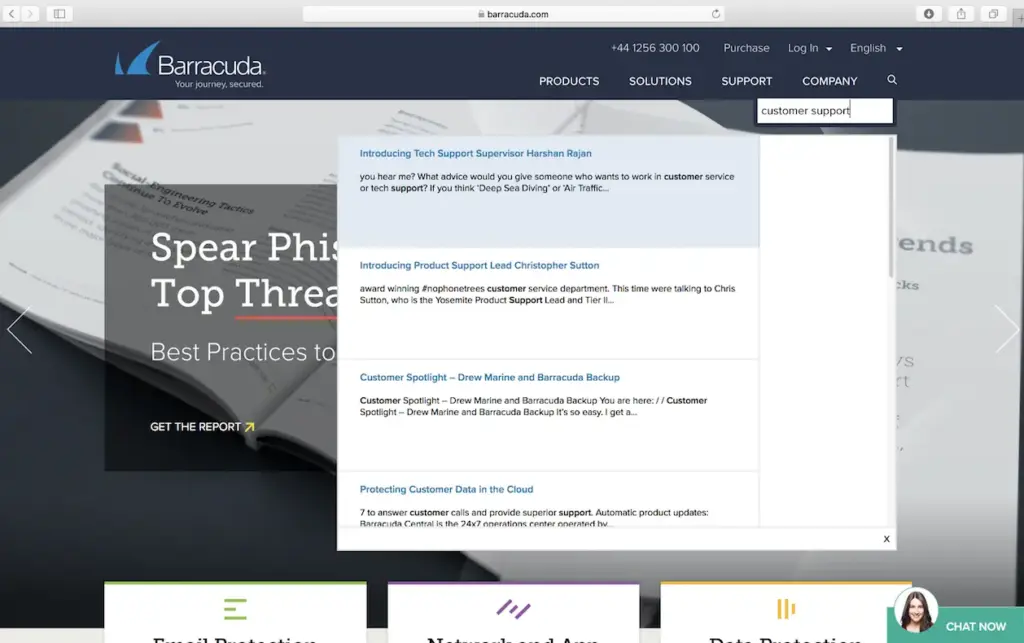
Task: Open Introducing Tech Support Supervisor Harshan Rajan result
Action: click(x=475, y=154)
